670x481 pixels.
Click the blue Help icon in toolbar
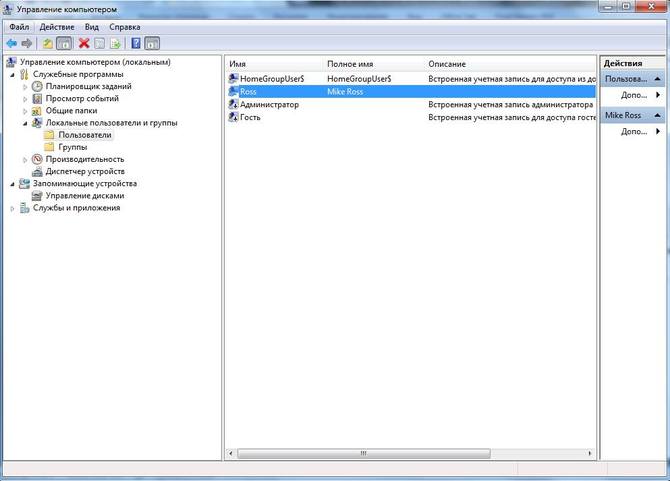pyautogui.click(x=135, y=43)
